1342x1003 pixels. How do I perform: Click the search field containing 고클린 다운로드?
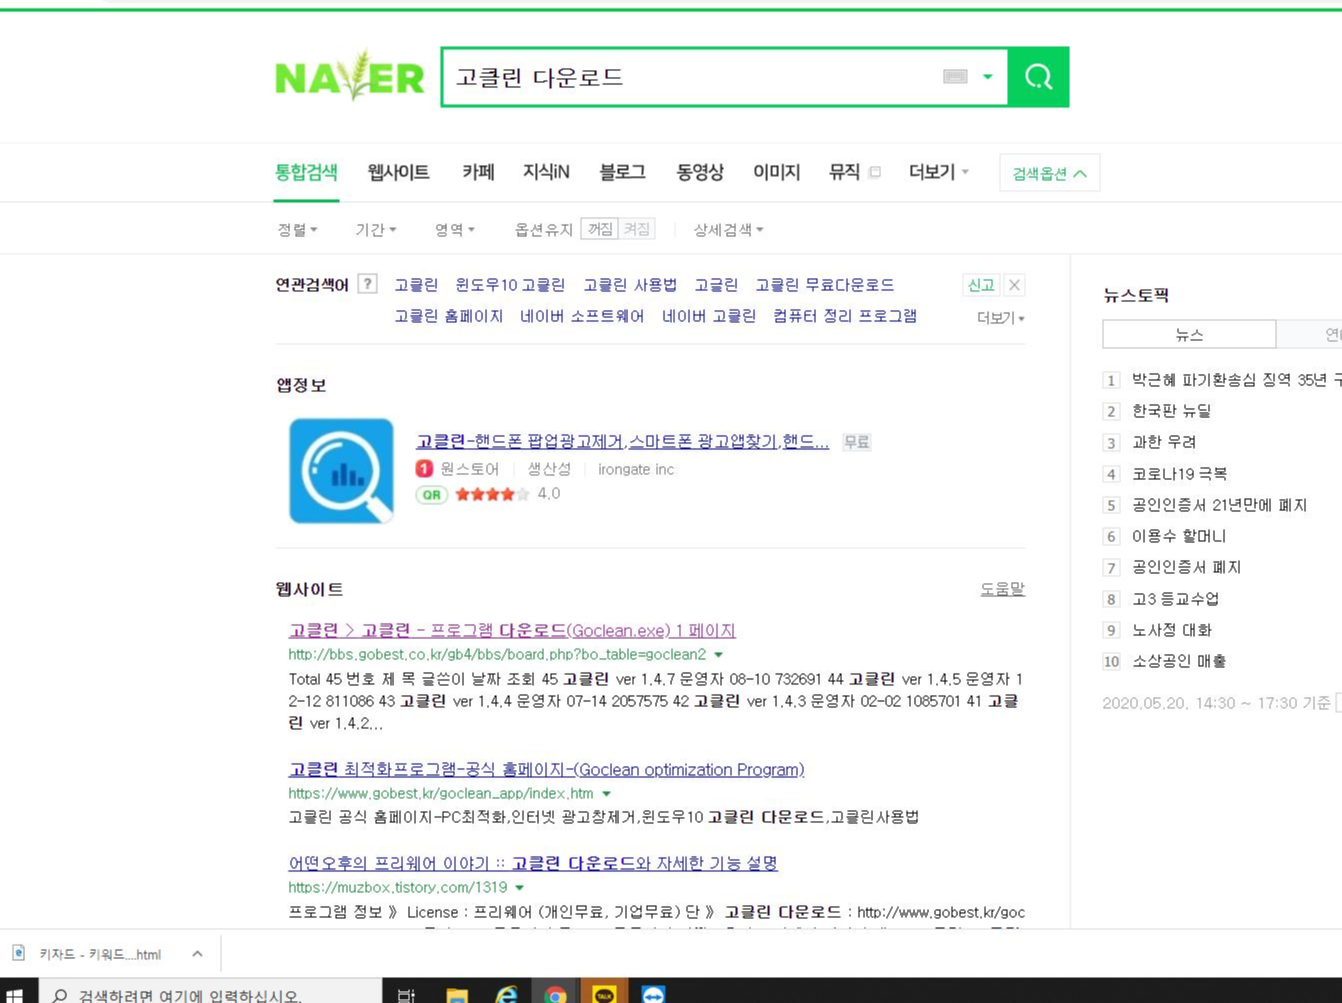[690, 77]
